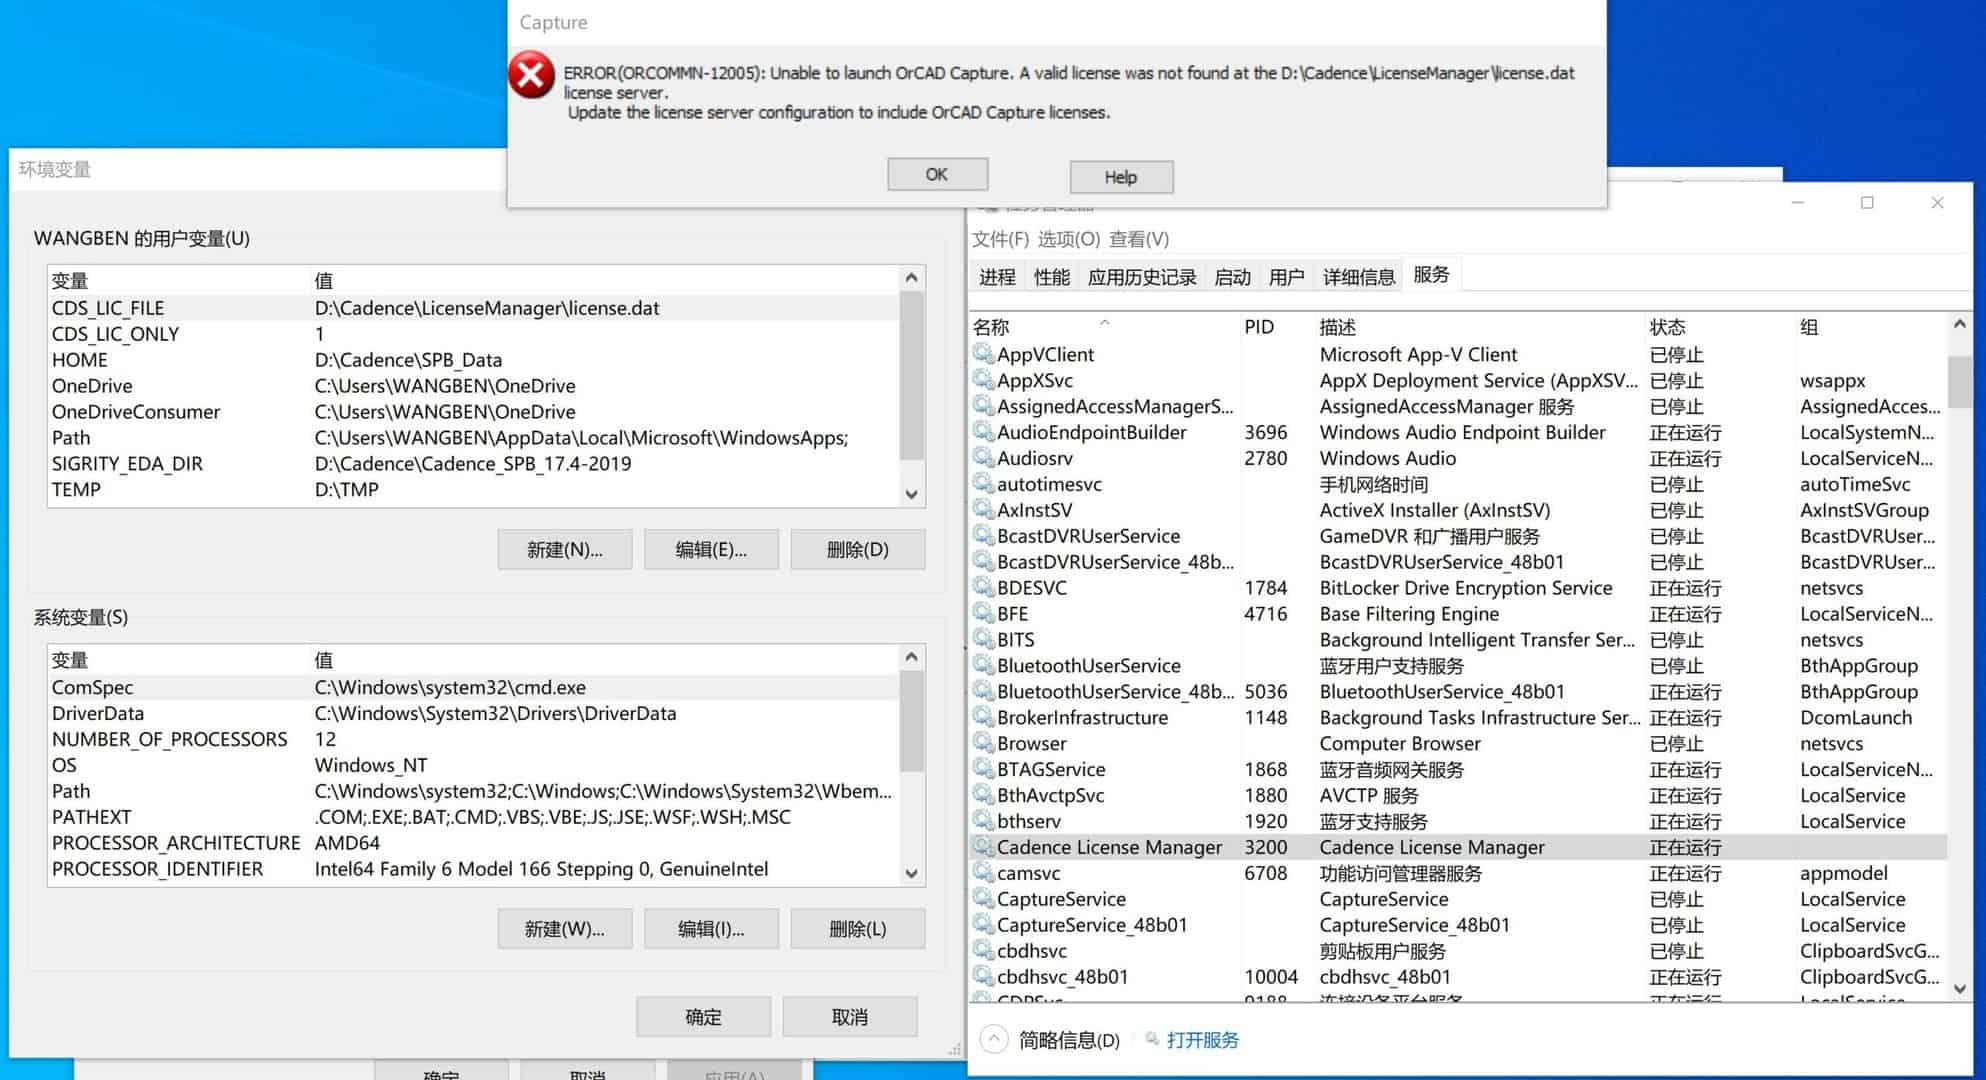Click 编辑(I)... for system variables
Viewport: 1986px width, 1080px height.
711,929
